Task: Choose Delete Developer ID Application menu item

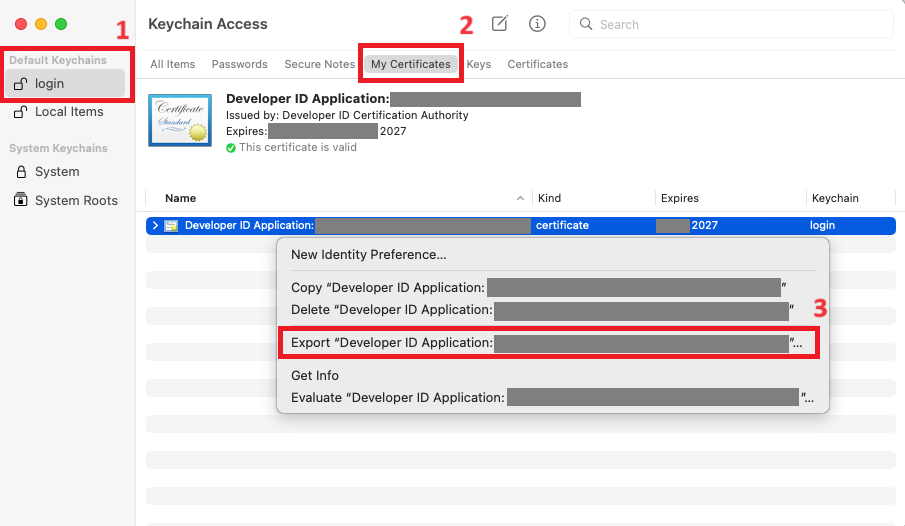Action: tap(552, 309)
